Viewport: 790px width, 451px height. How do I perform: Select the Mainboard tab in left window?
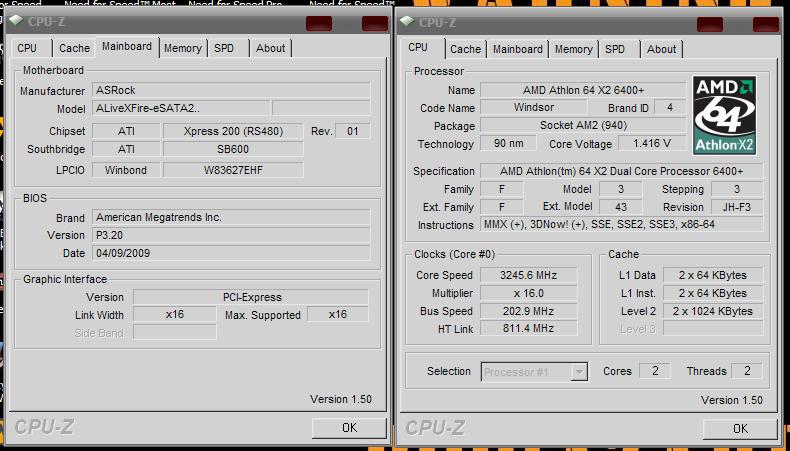(x=127, y=46)
